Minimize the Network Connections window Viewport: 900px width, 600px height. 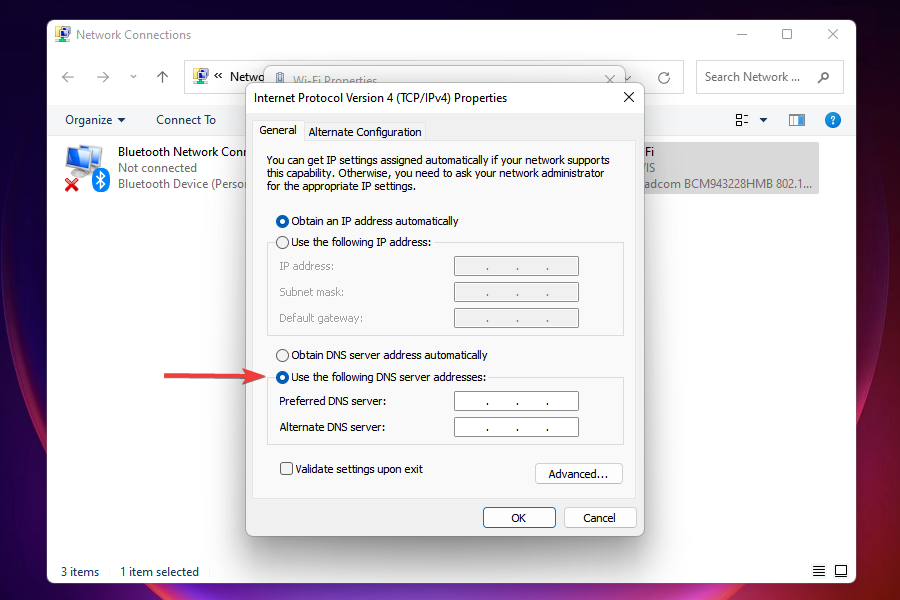[742, 34]
